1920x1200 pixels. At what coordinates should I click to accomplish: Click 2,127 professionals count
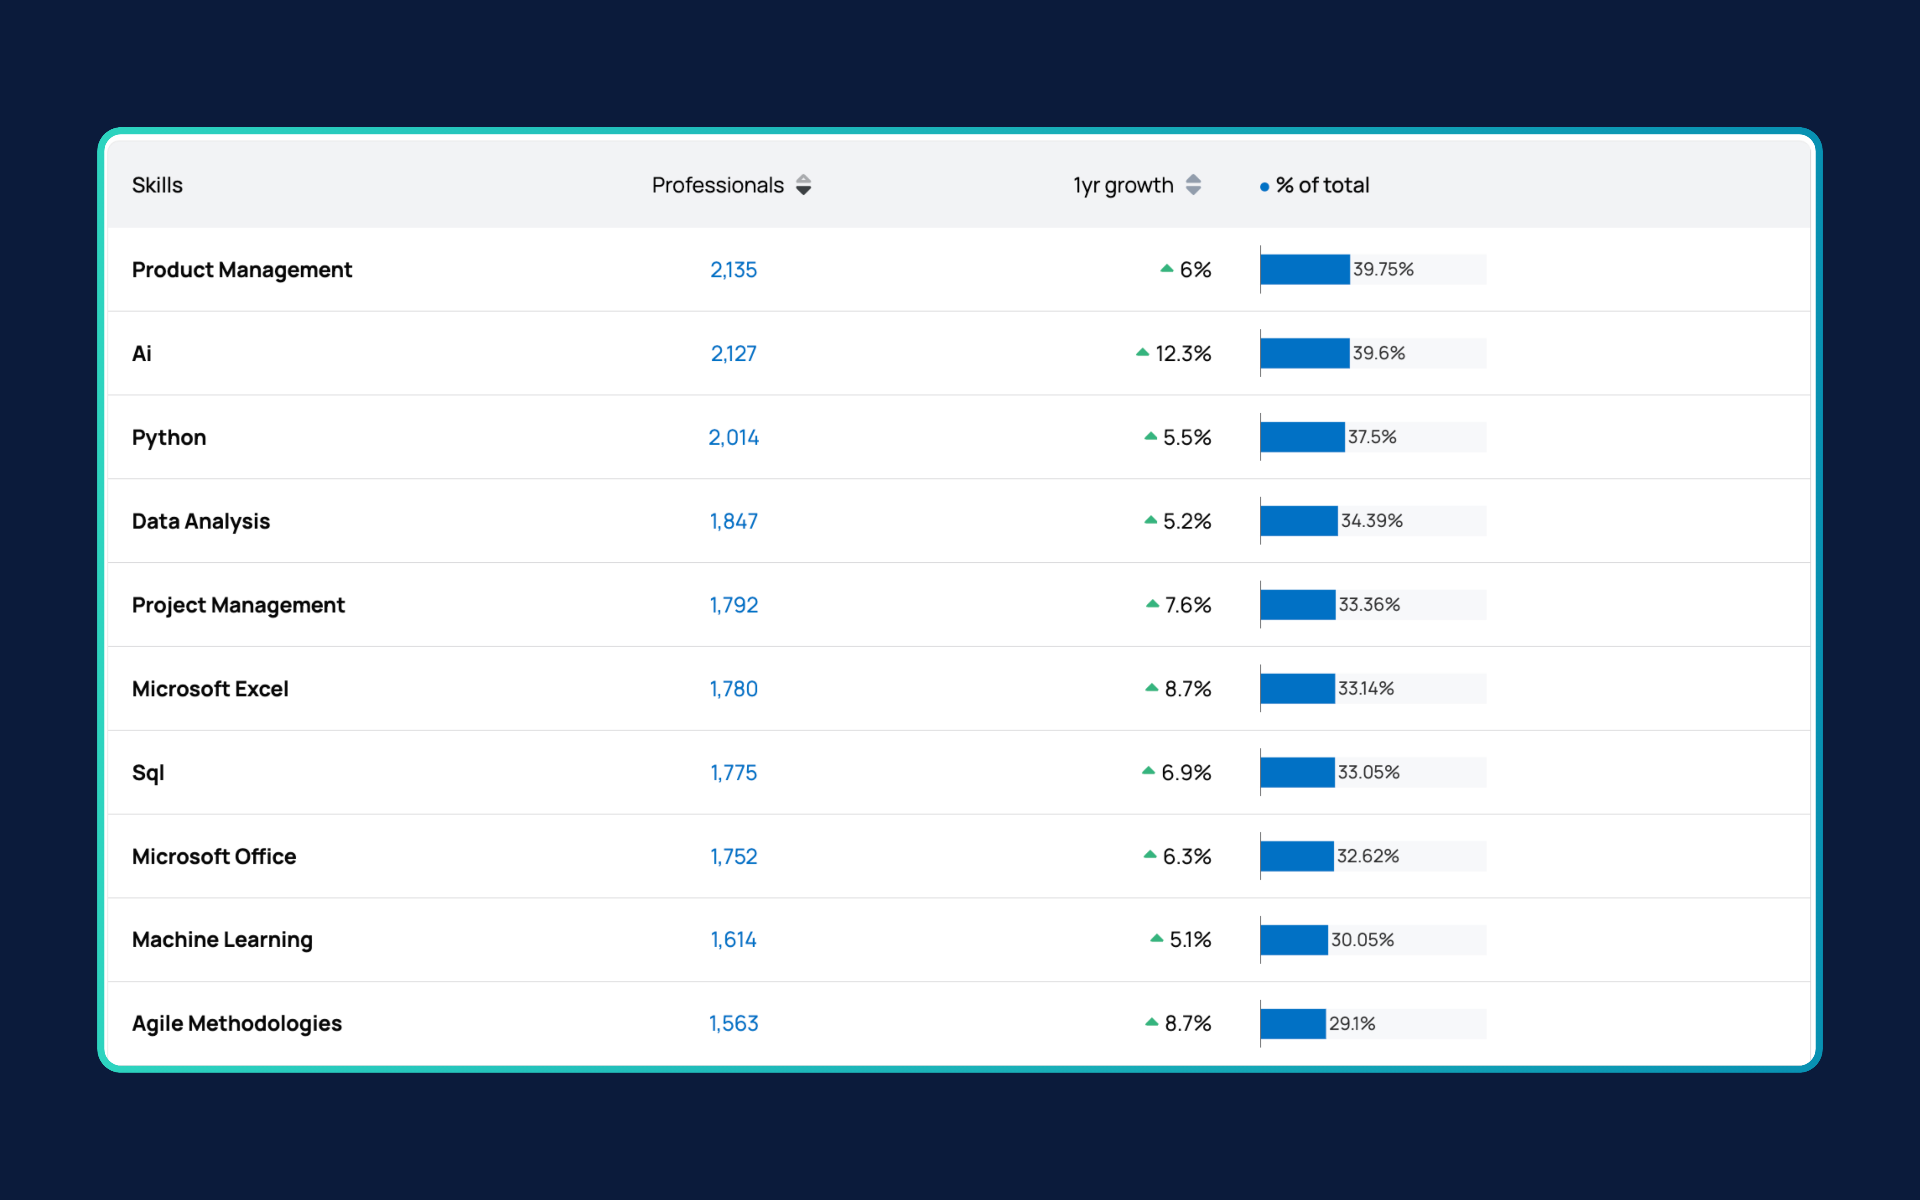733,354
